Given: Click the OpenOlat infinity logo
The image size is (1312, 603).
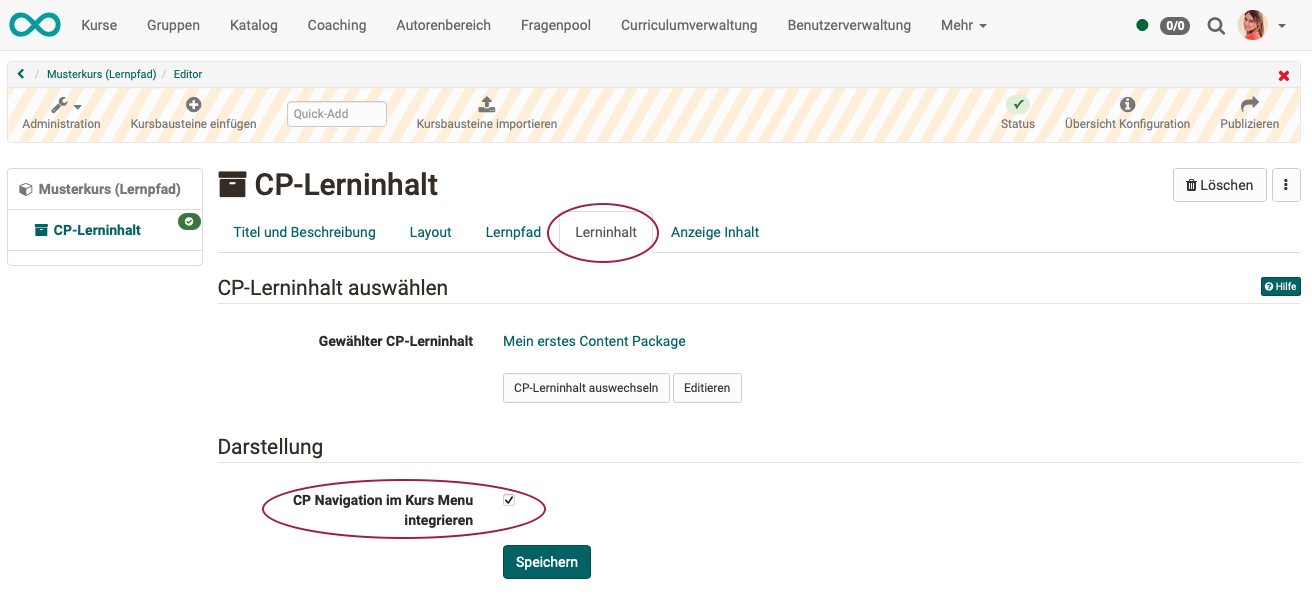Looking at the screenshot, I should [34, 24].
